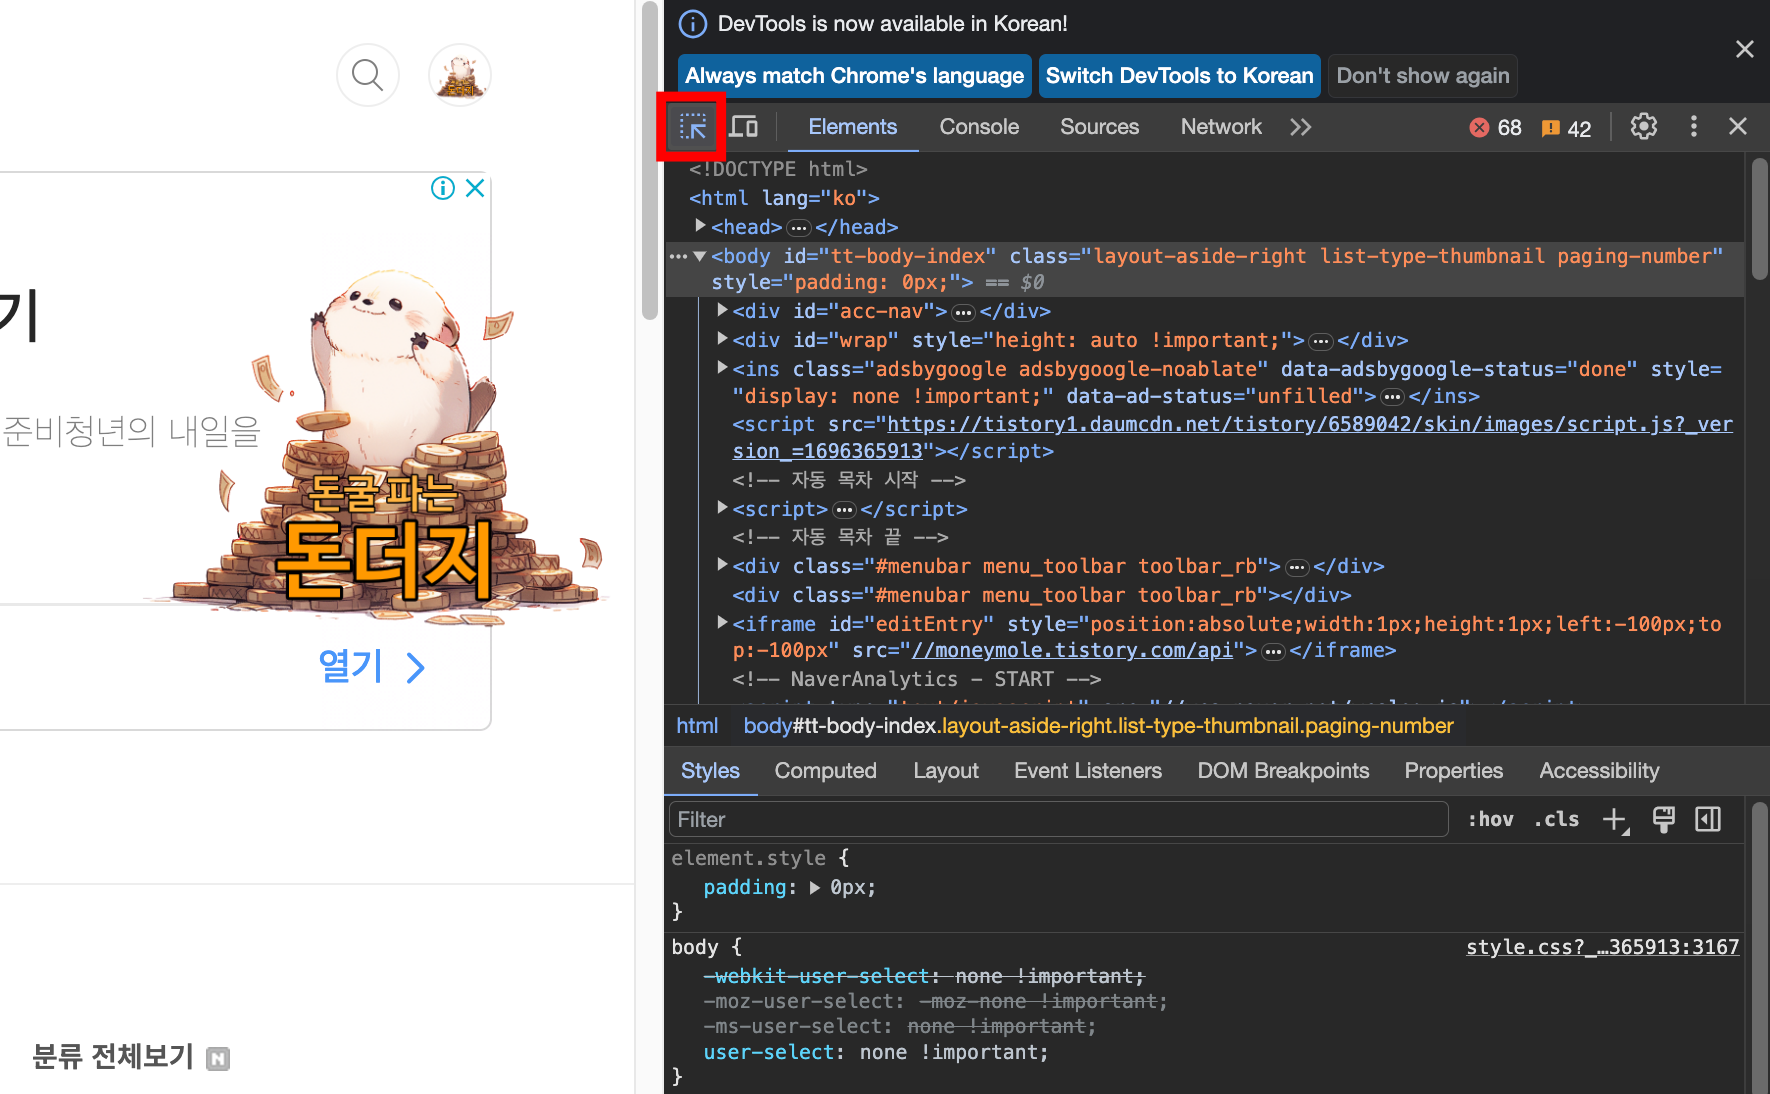Expand the first #menubar div node
The width and height of the screenshot is (1770, 1094).
(x=722, y=565)
